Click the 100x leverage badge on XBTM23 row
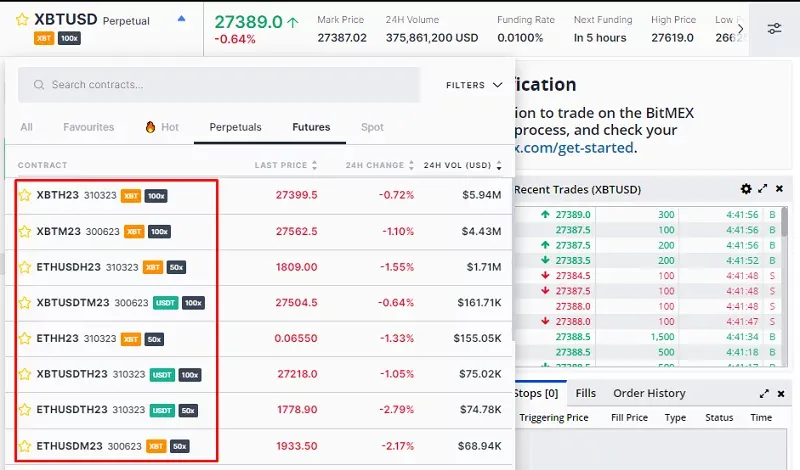Viewport: 800px width, 470px height. (159, 232)
